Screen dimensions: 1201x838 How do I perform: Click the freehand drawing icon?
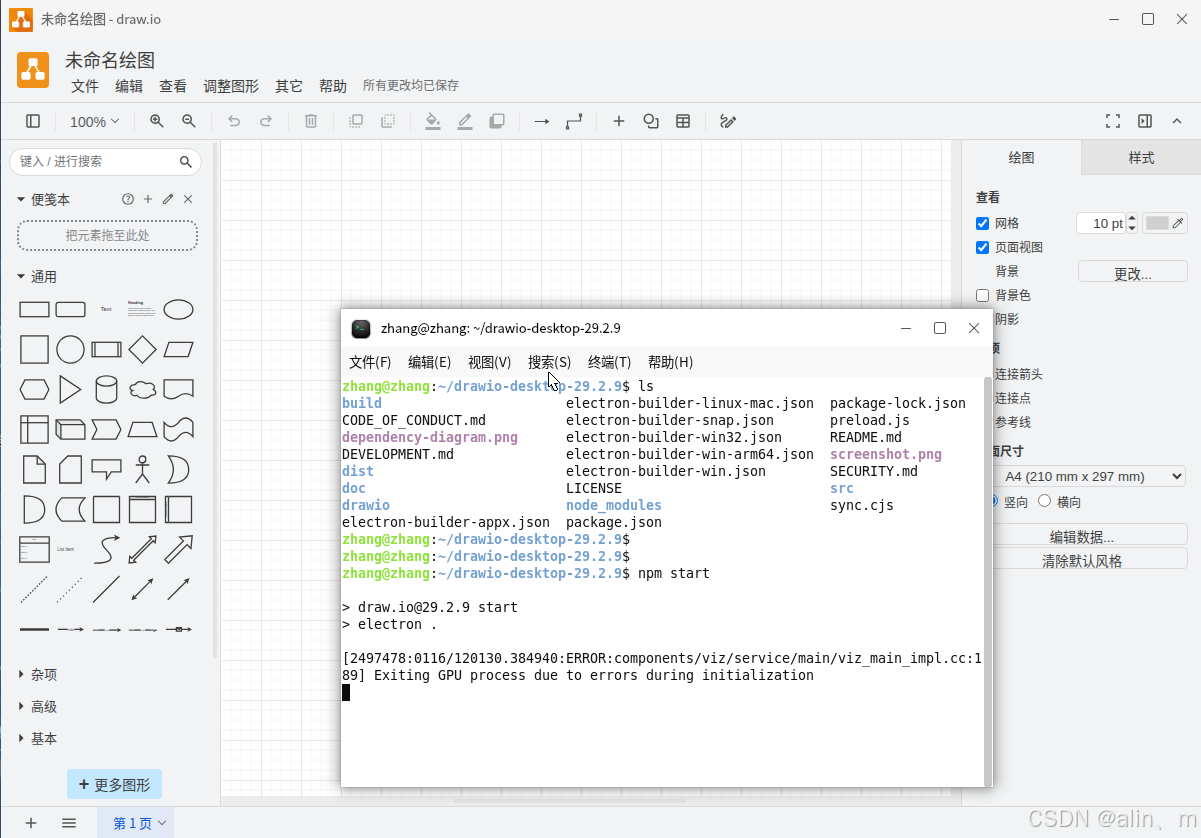pyautogui.click(x=728, y=121)
